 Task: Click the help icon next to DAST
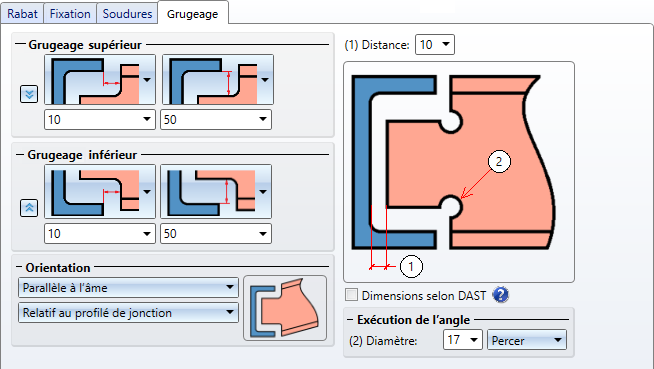(x=501, y=295)
